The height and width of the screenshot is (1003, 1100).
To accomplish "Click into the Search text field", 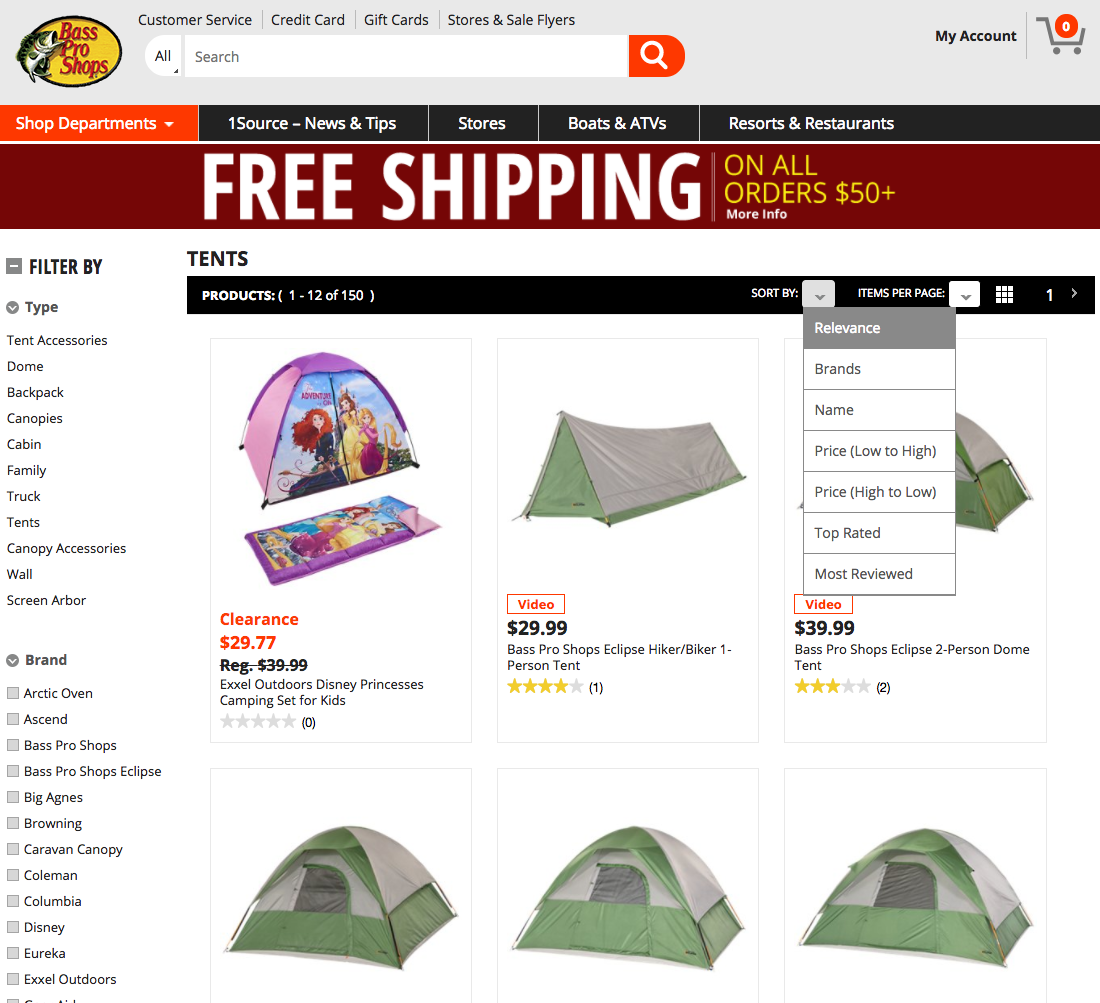I will coord(405,56).
